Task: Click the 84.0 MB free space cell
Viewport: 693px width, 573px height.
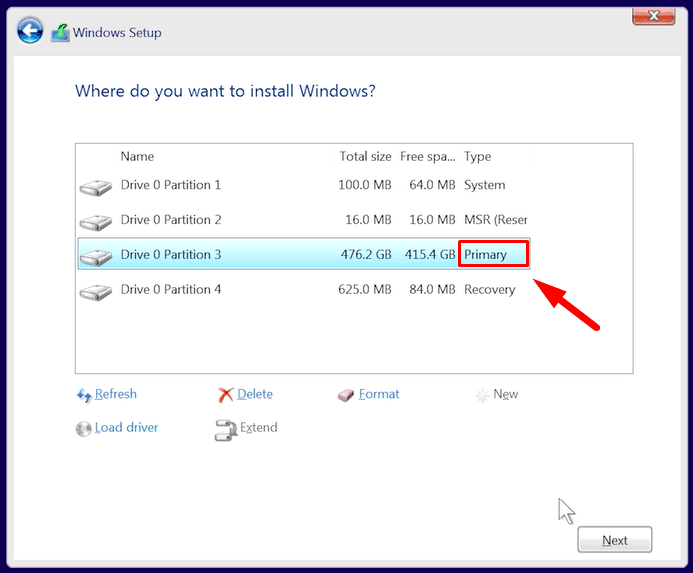Action: click(432, 290)
